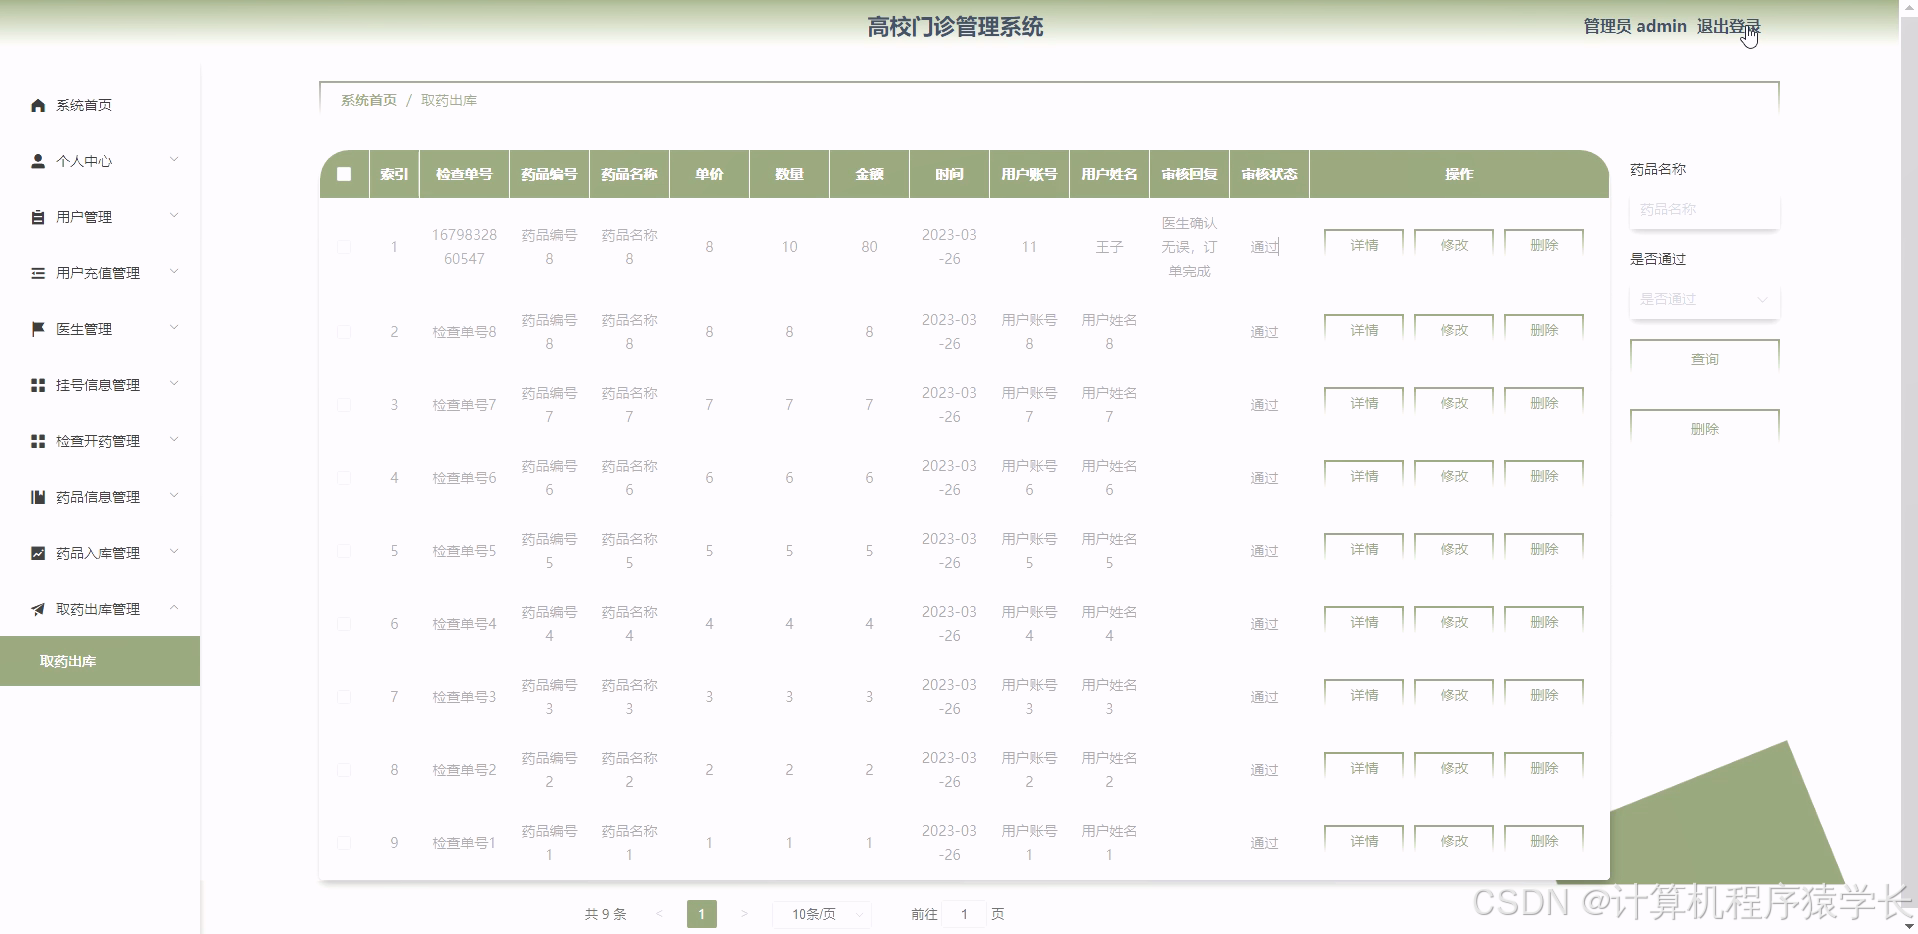Image resolution: width=1918 pixels, height=934 pixels.
Task: Open 用户充值管理 sidebar menu
Action: [x=98, y=273]
